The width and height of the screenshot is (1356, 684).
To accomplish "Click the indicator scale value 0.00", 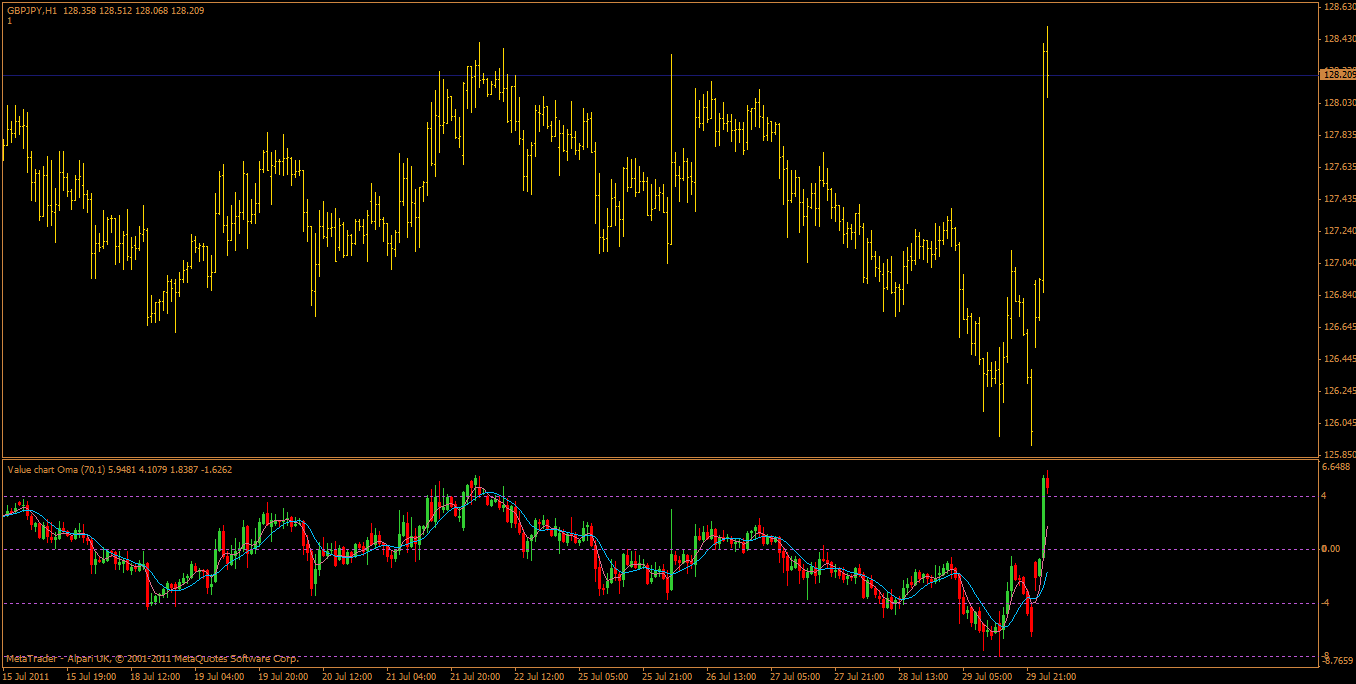I will [x=1331, y=549].
